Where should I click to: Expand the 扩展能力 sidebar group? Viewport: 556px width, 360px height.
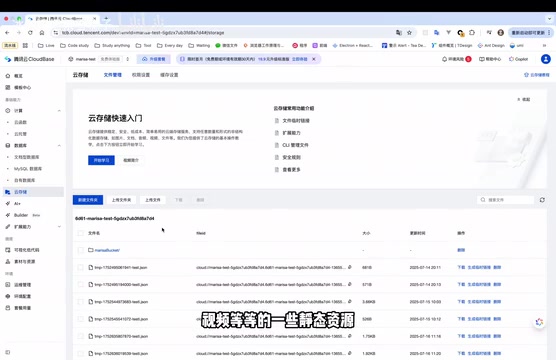pyautogui.click(x=59, y=227)
